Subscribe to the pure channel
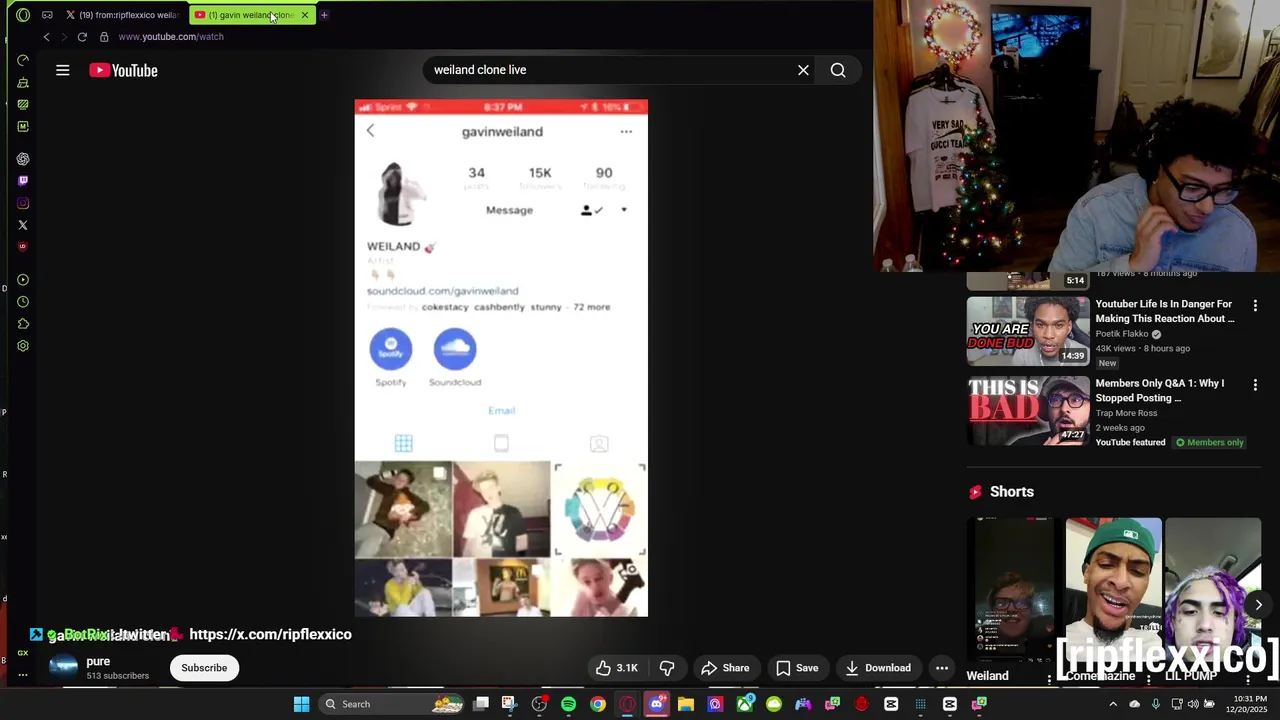1280x720 pixels. (204, 668)
